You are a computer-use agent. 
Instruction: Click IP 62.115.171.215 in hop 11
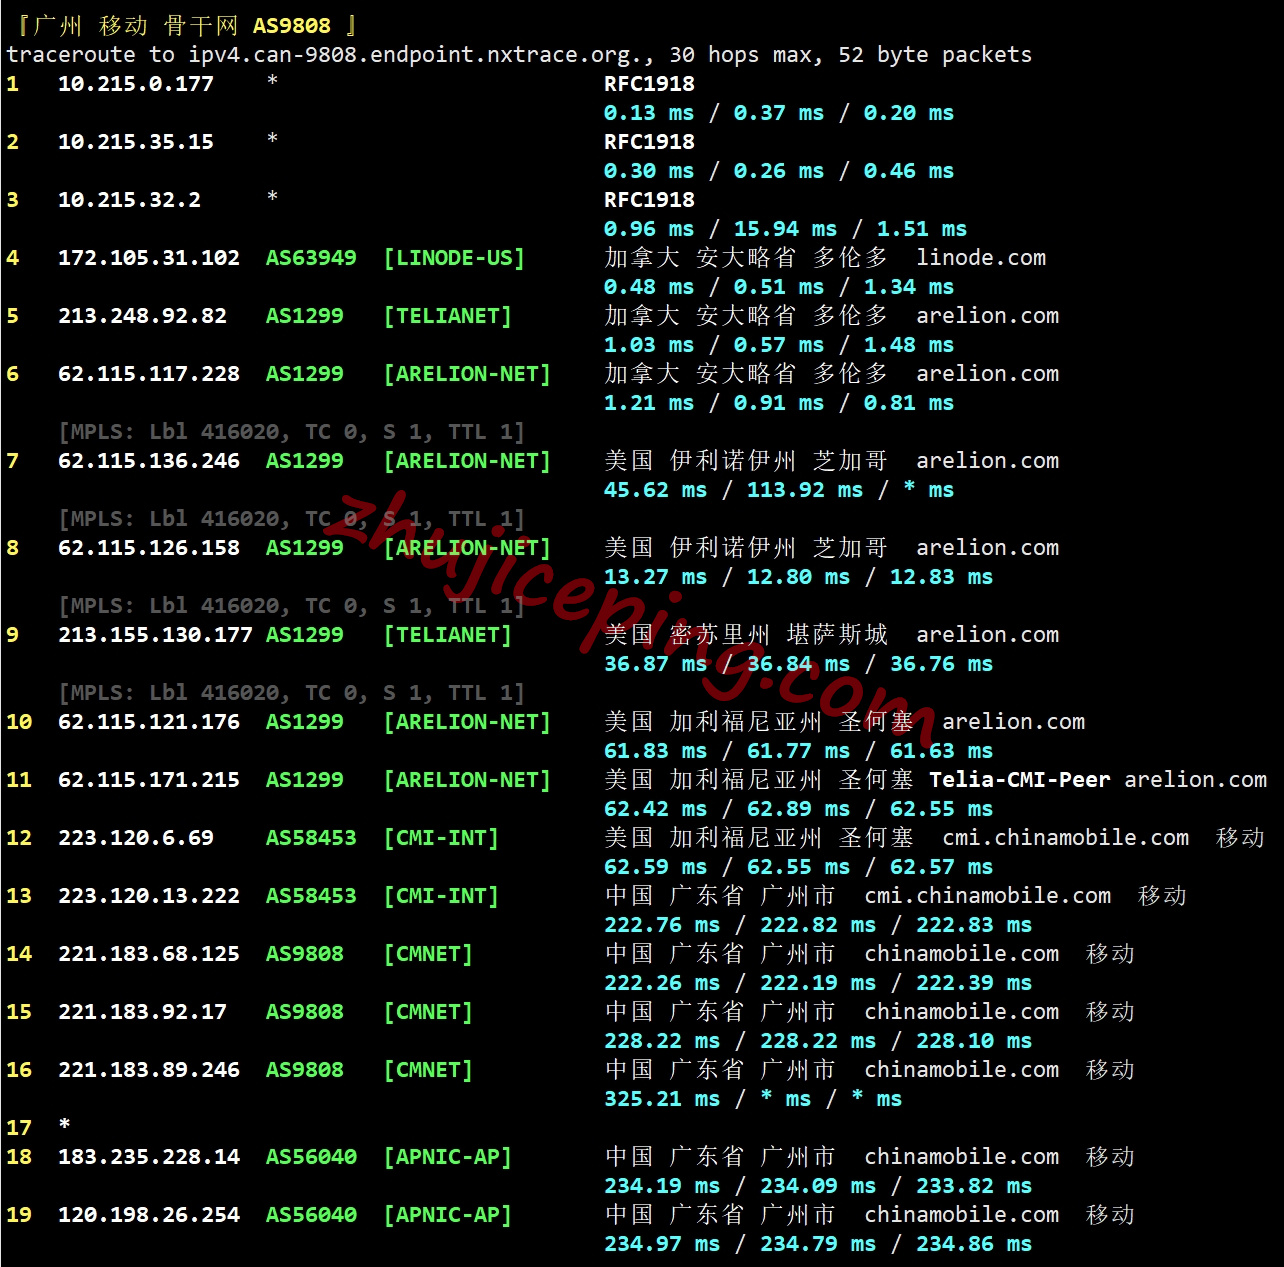(x=149, y=780)
